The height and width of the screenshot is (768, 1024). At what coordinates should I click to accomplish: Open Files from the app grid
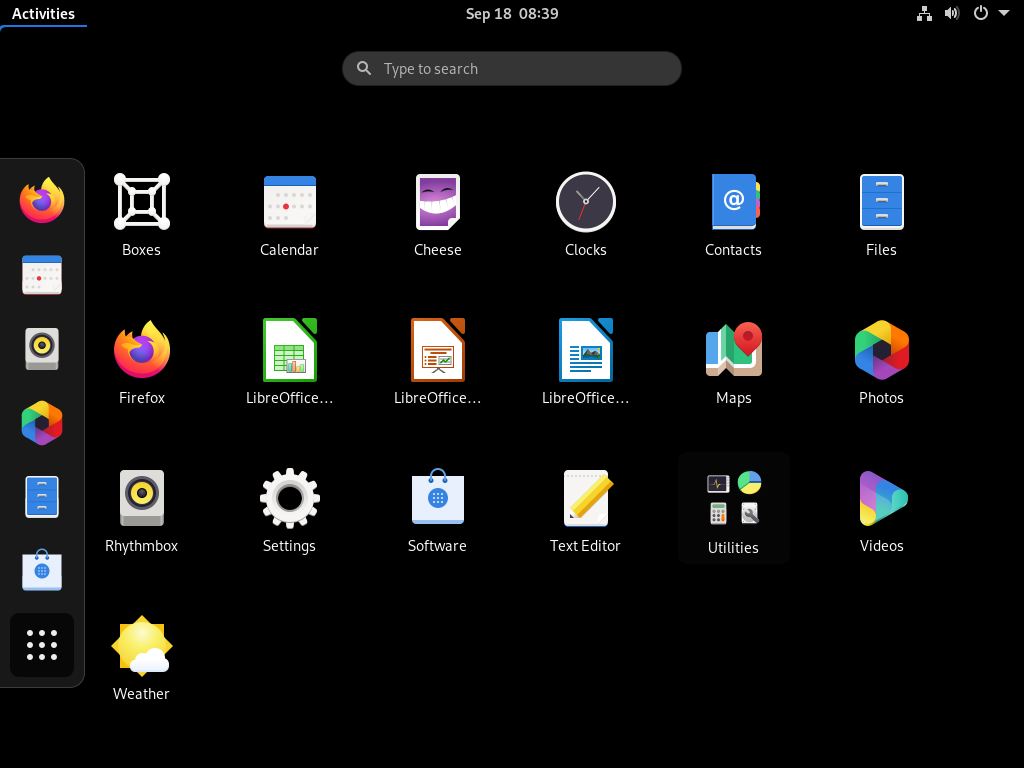point(882,214)
